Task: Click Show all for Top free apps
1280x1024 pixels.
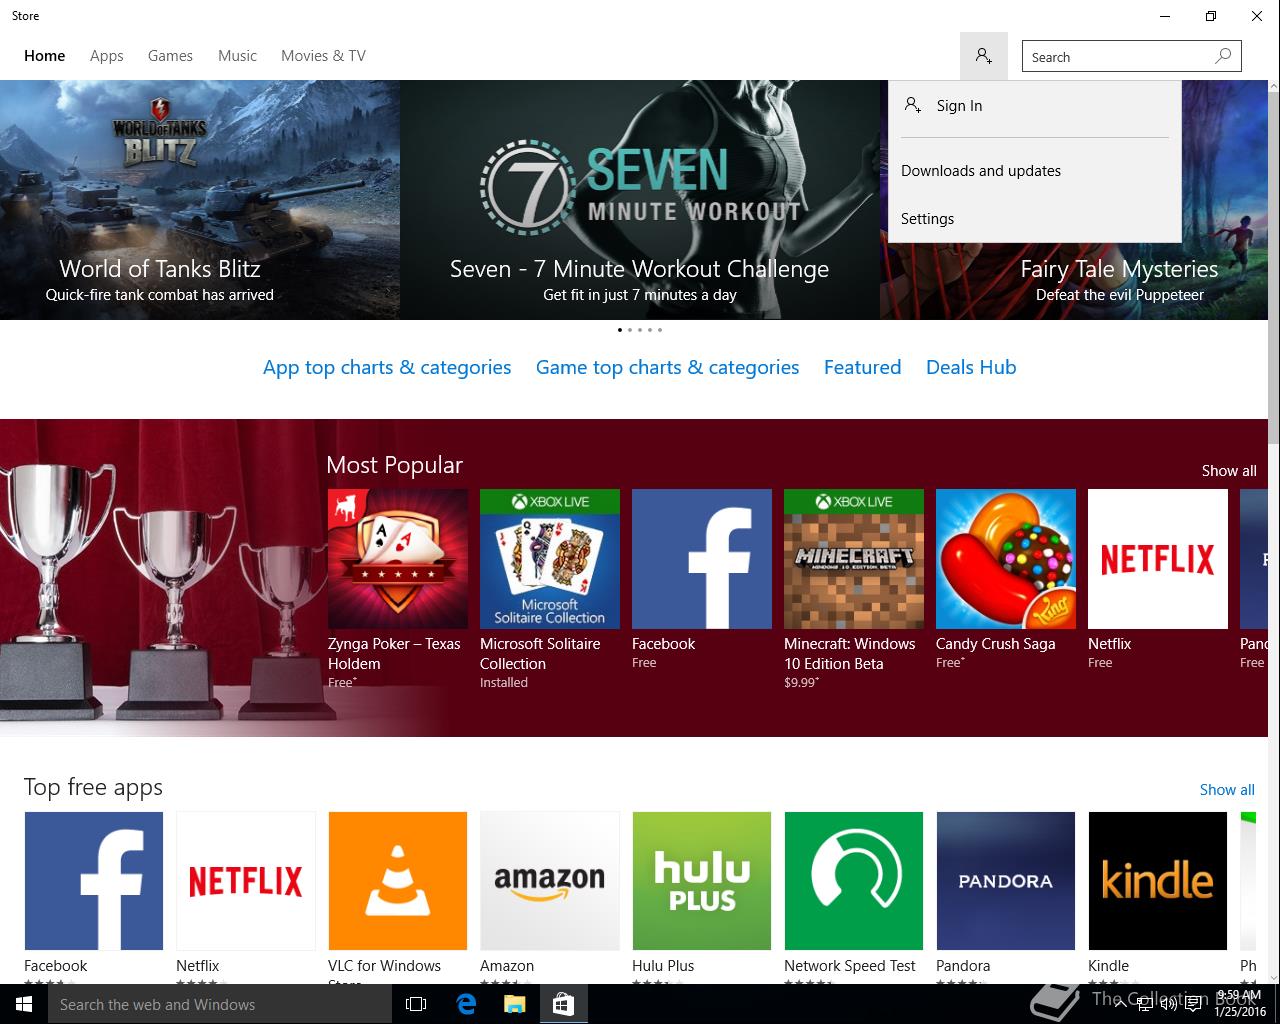Action: (x=1227, y=790)
